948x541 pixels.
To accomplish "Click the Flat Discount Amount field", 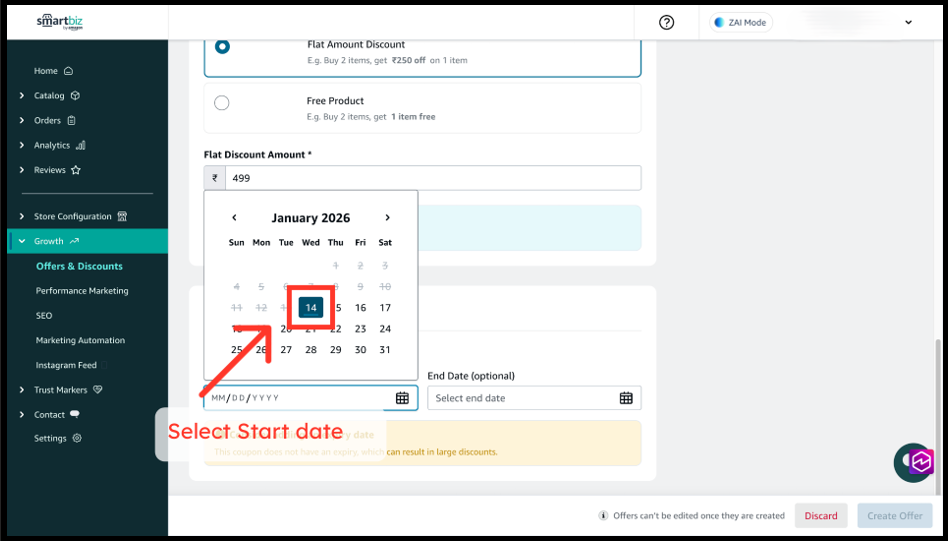I will tap(432, 178).
